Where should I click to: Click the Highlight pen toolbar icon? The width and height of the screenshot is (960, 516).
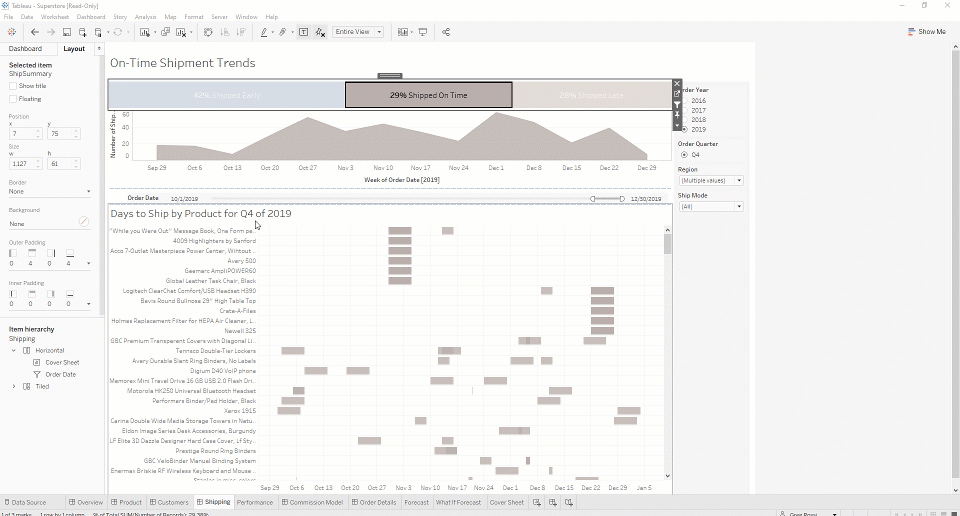pos(264,32)
